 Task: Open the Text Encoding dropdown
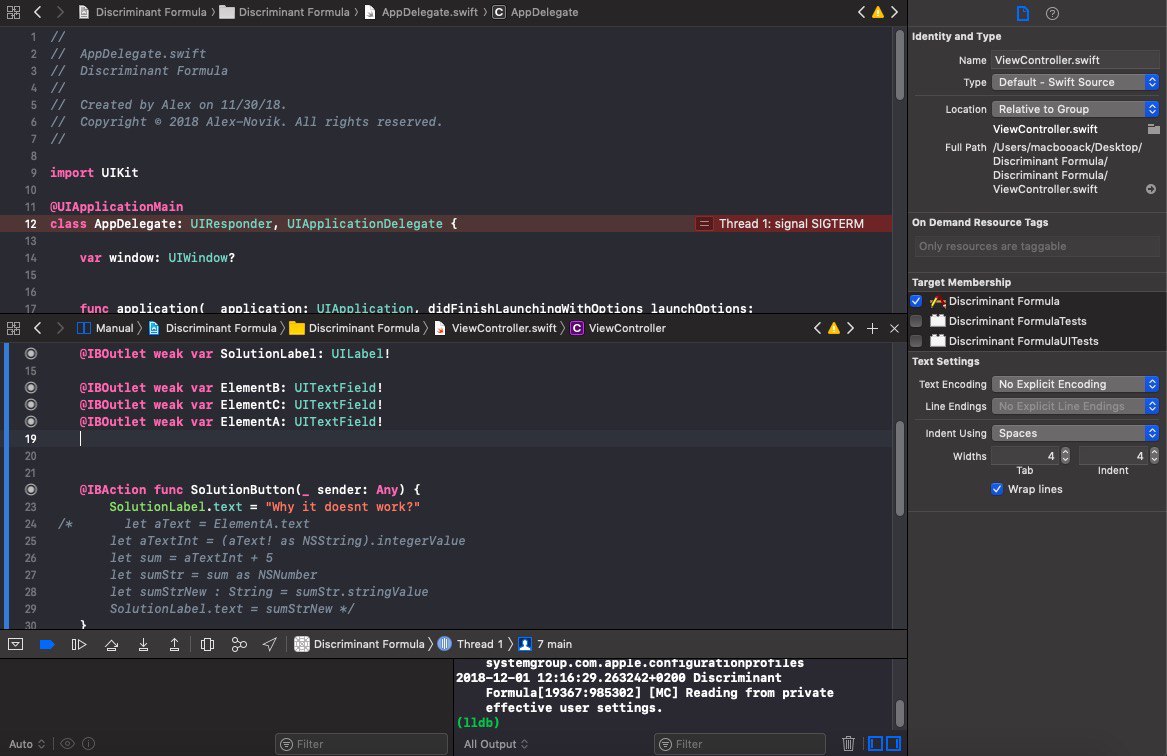(x=1075, y=384)
